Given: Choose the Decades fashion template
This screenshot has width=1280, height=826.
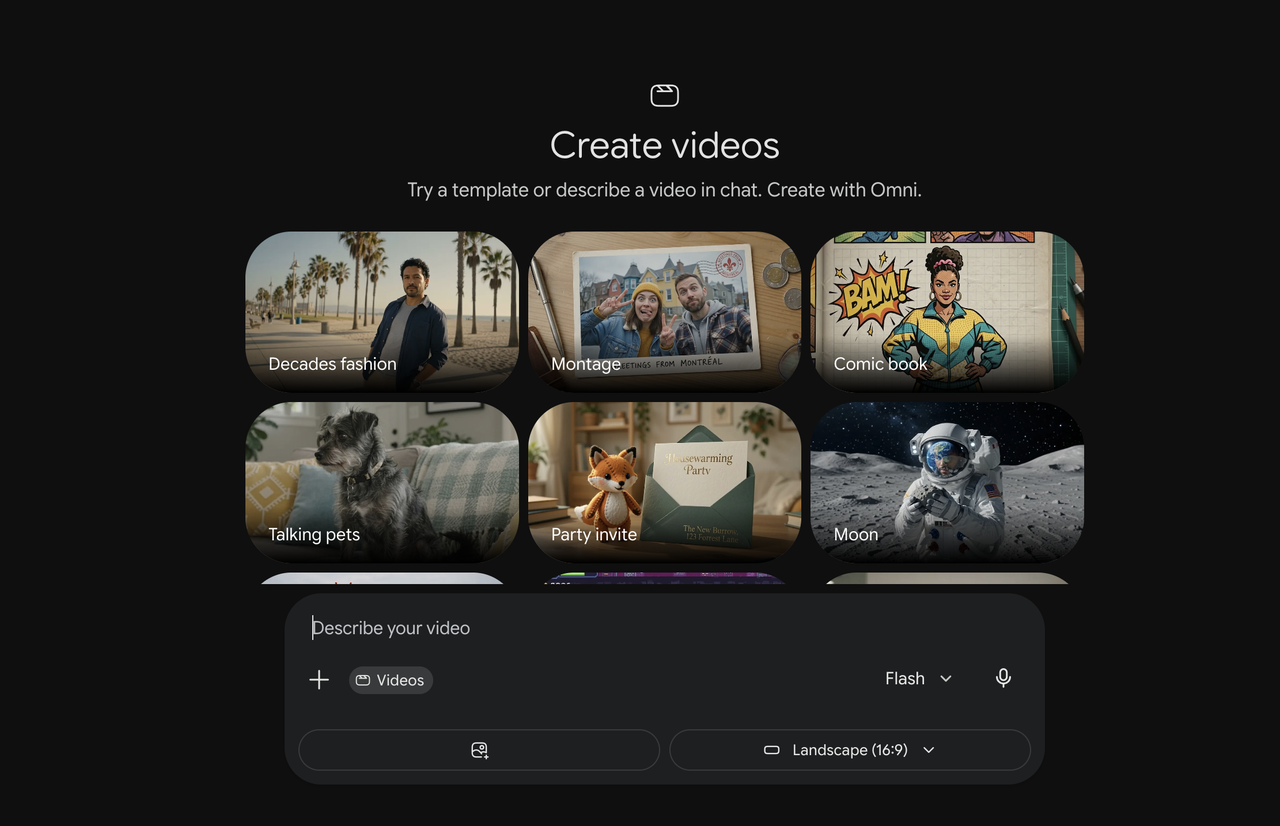Looking at the screenshot, I should [x=382, y=312].
